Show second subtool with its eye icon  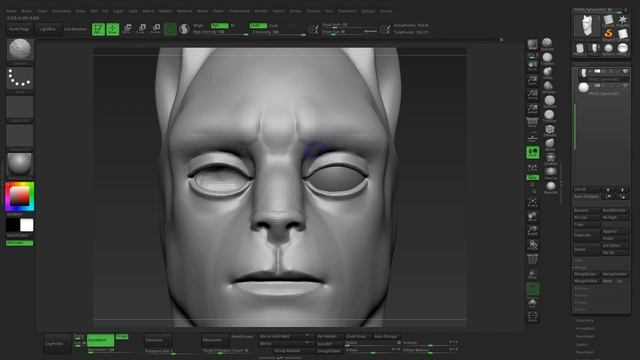point(625,85)
